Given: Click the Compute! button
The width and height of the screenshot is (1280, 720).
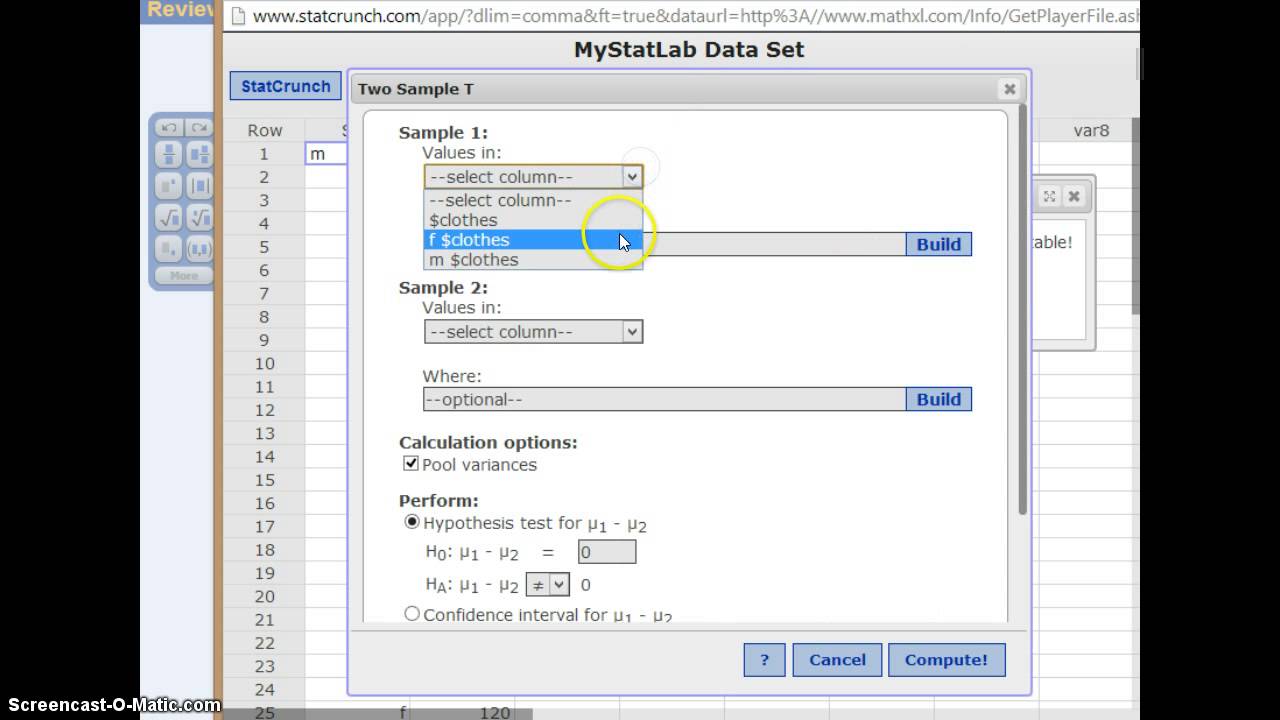Looking at the screenshot, I should coord(946,660).
